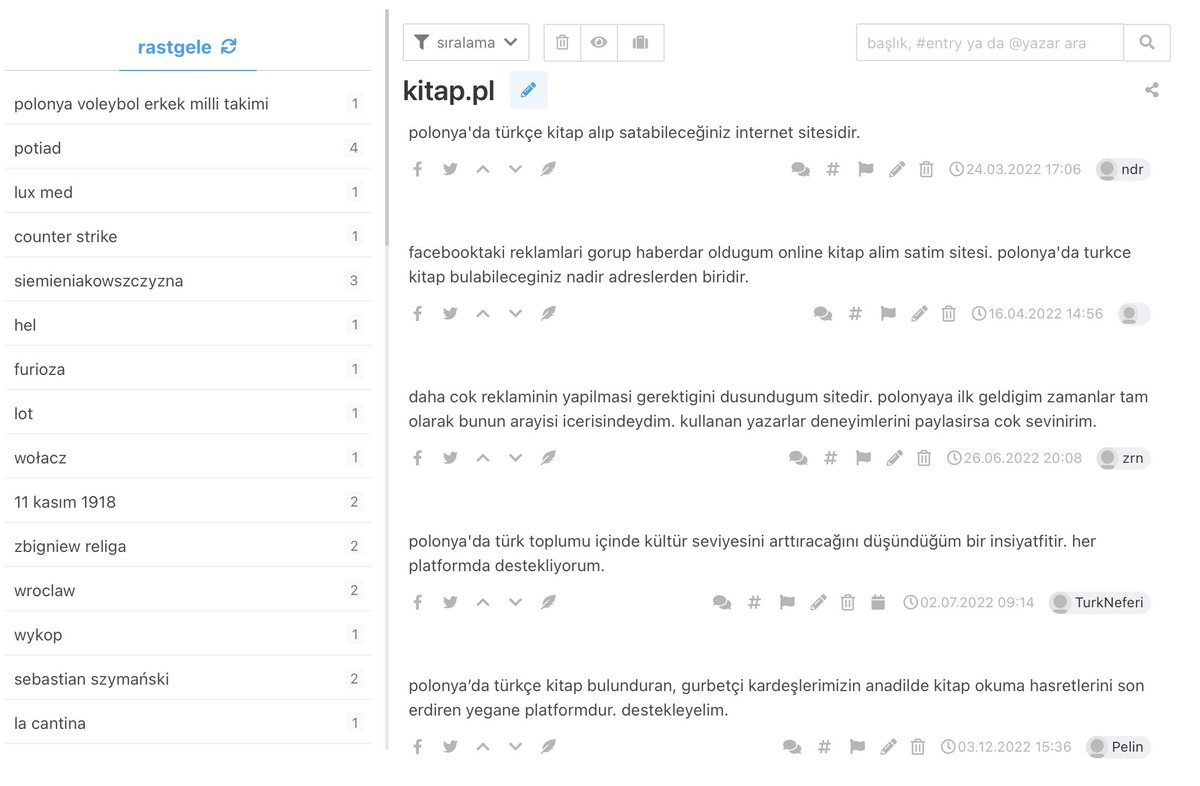Downvote the entry by zrn

(515, 458)
